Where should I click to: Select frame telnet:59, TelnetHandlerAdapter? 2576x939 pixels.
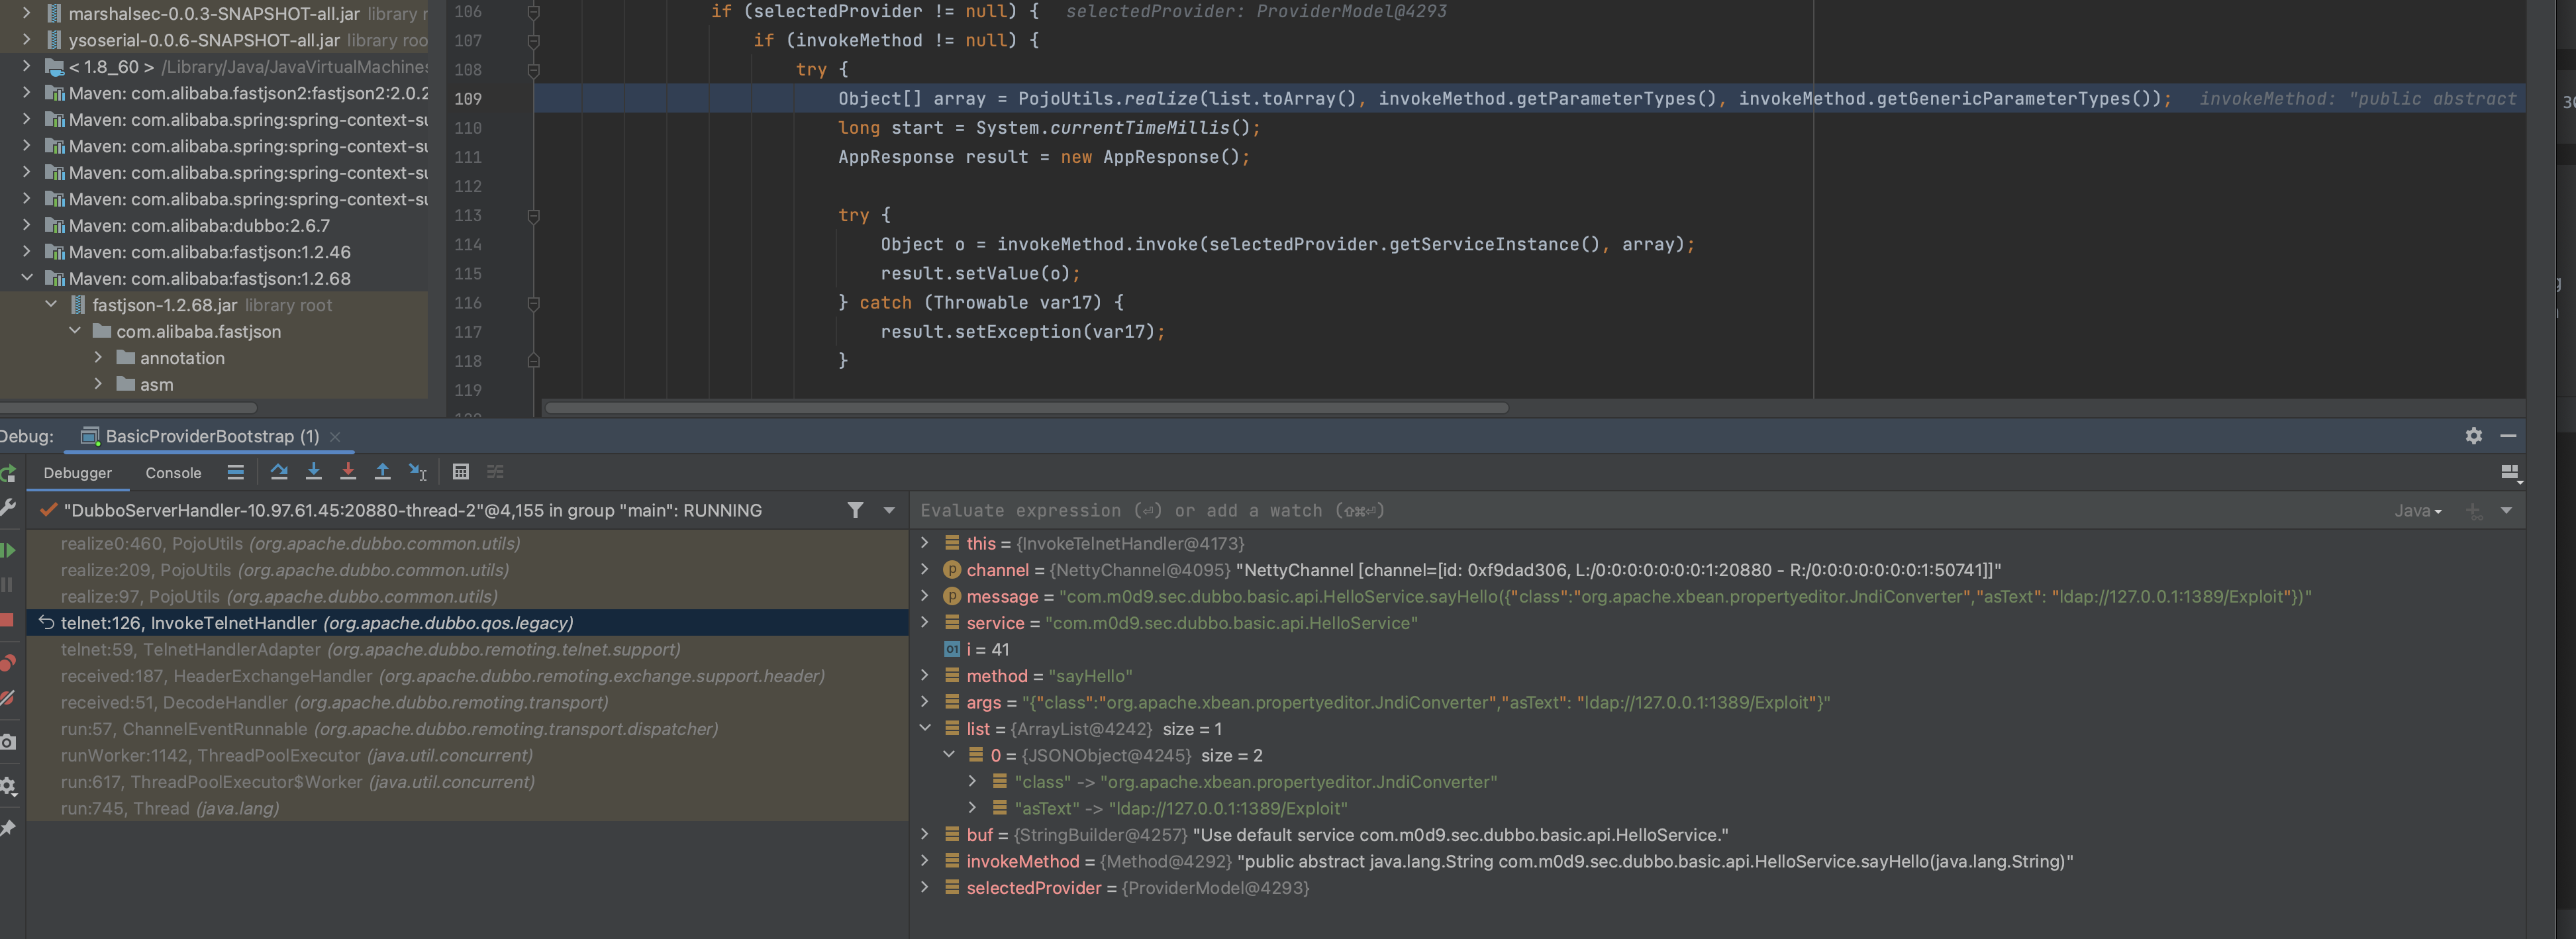[x=467, y=650]
